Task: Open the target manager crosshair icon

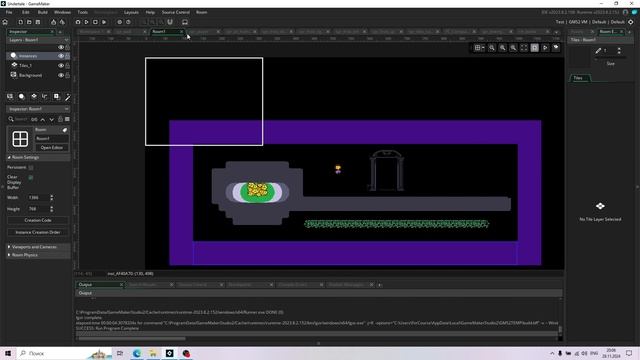Action: tap(631, 22)
